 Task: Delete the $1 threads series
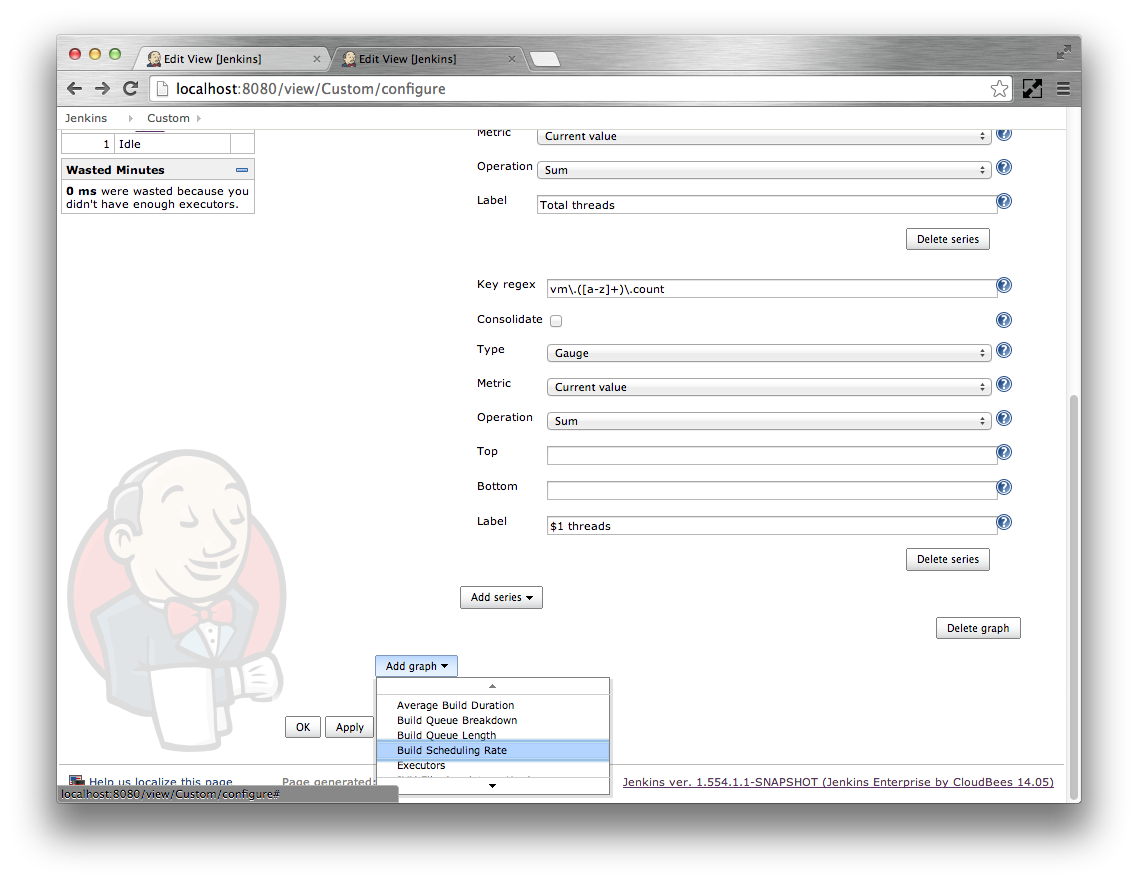(947, 559)
